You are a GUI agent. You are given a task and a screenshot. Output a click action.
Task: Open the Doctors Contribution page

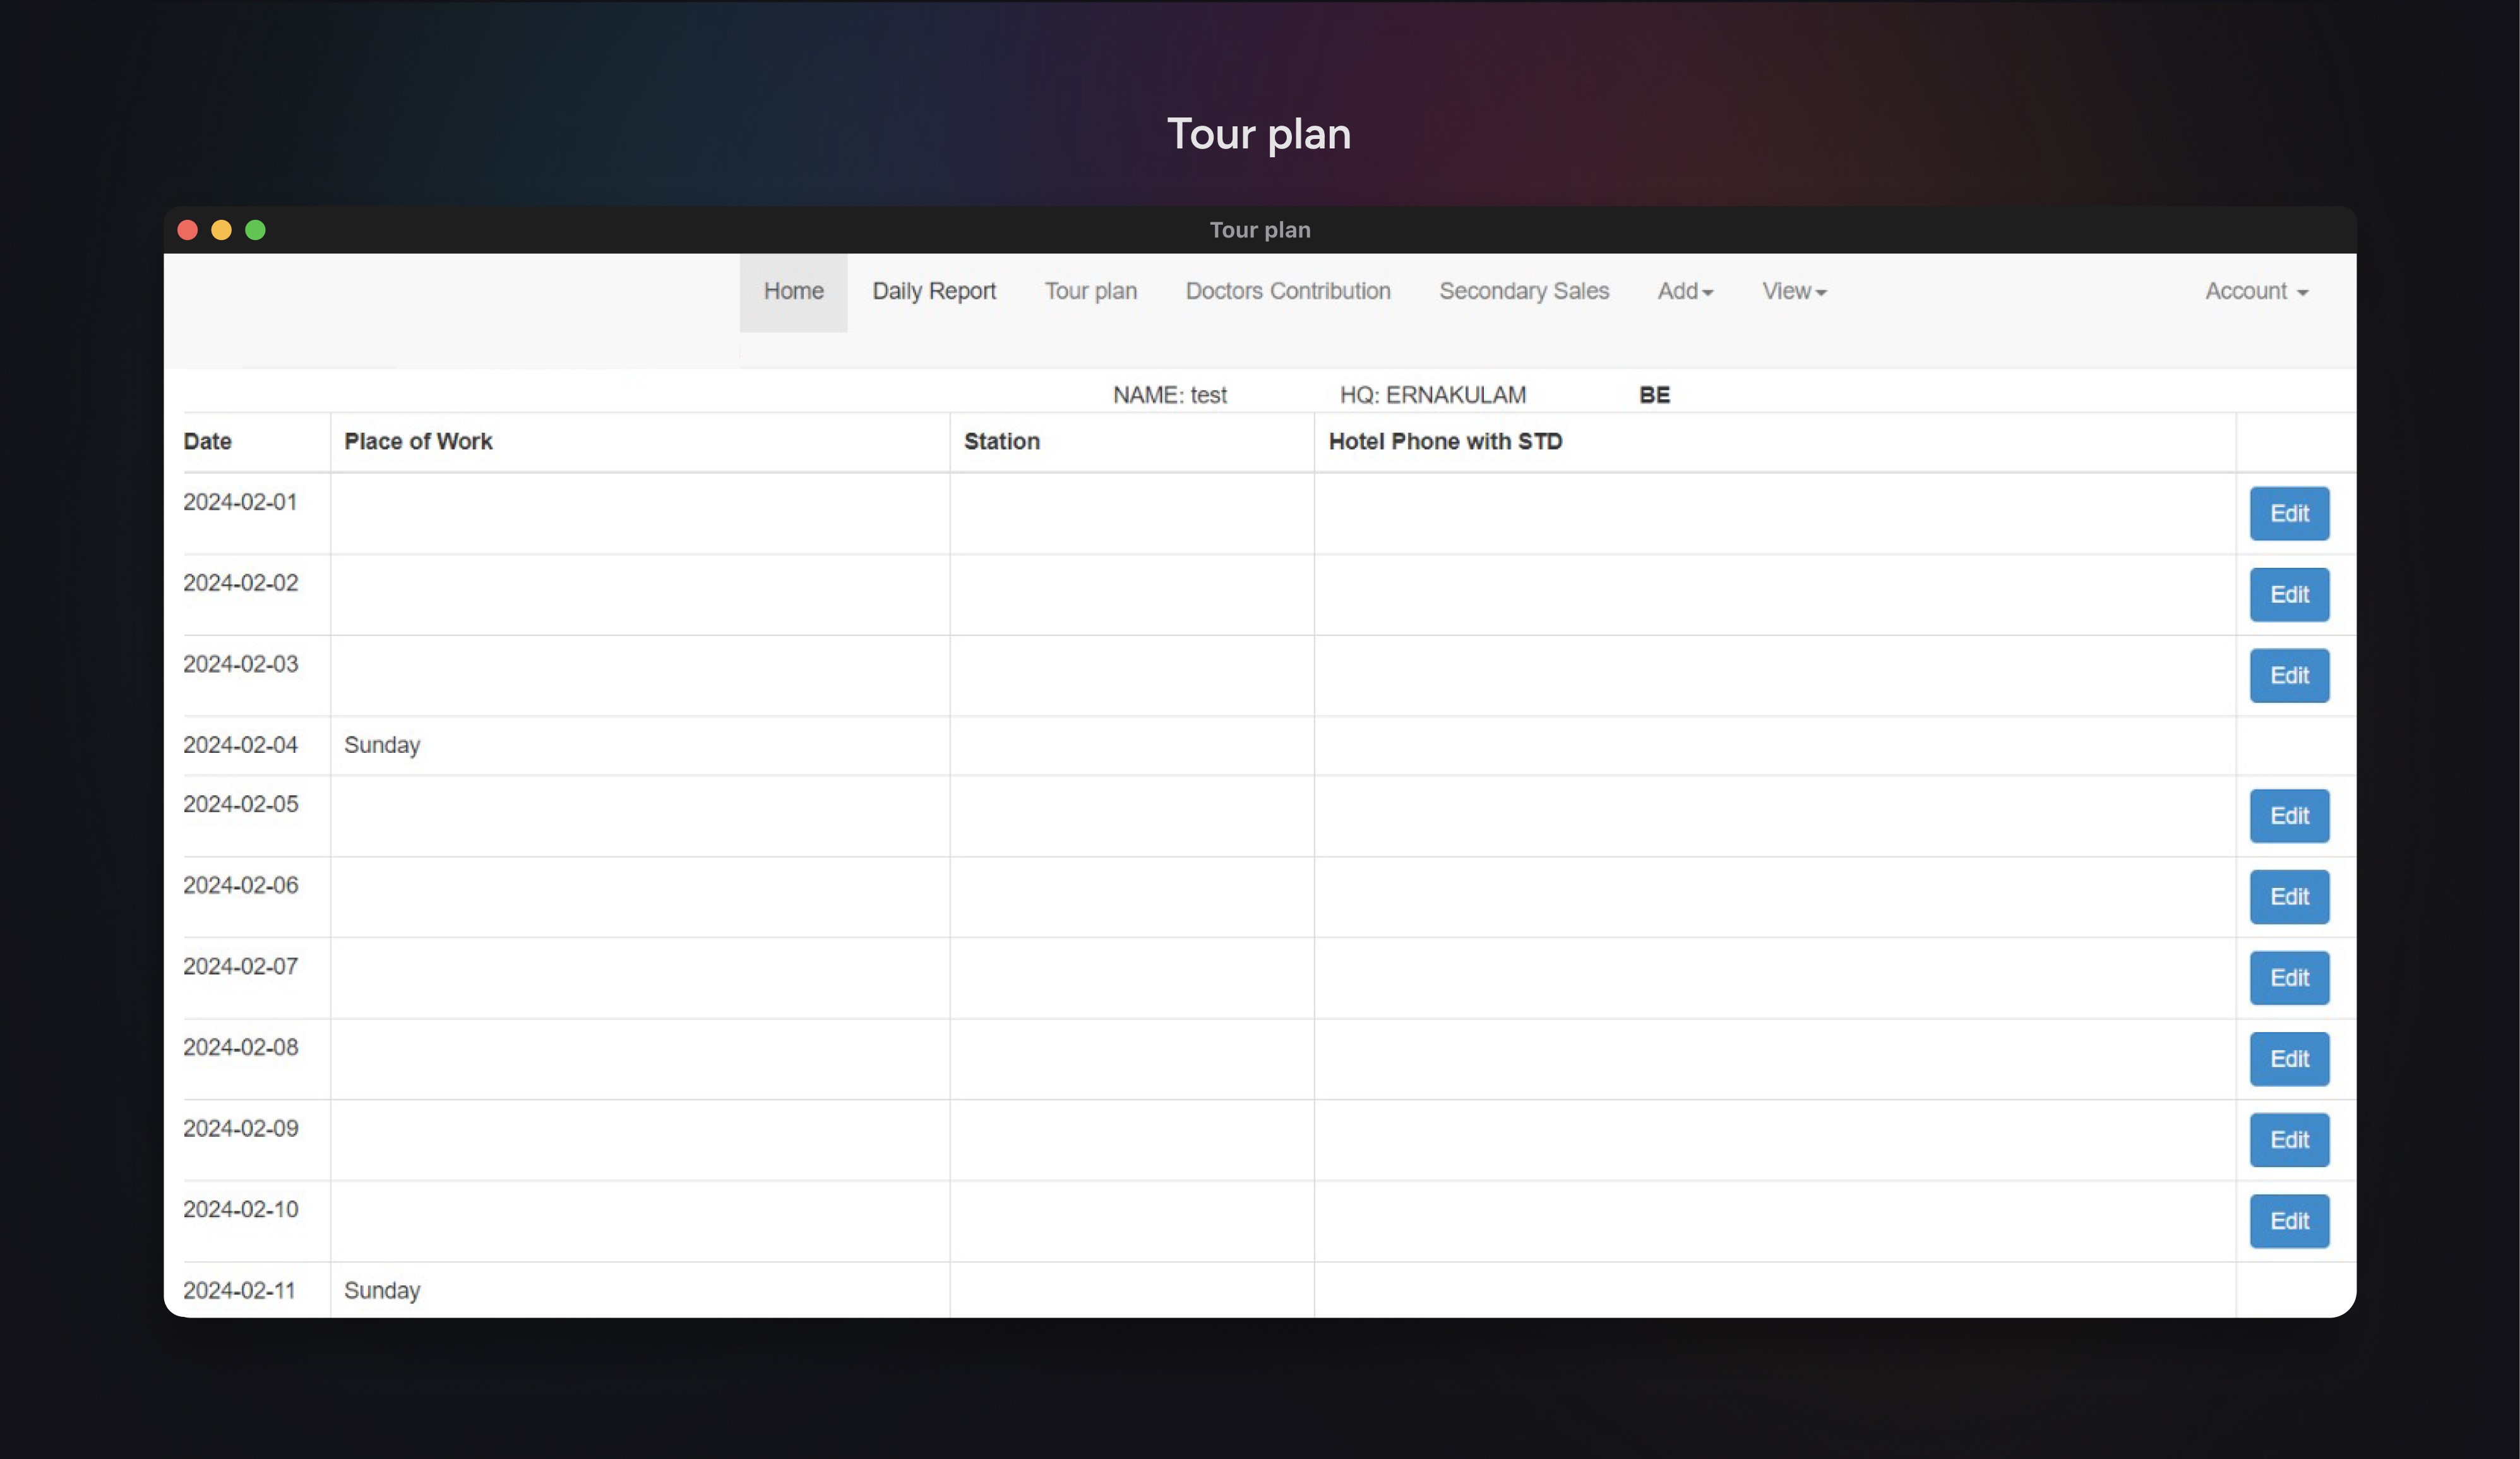1287,291
